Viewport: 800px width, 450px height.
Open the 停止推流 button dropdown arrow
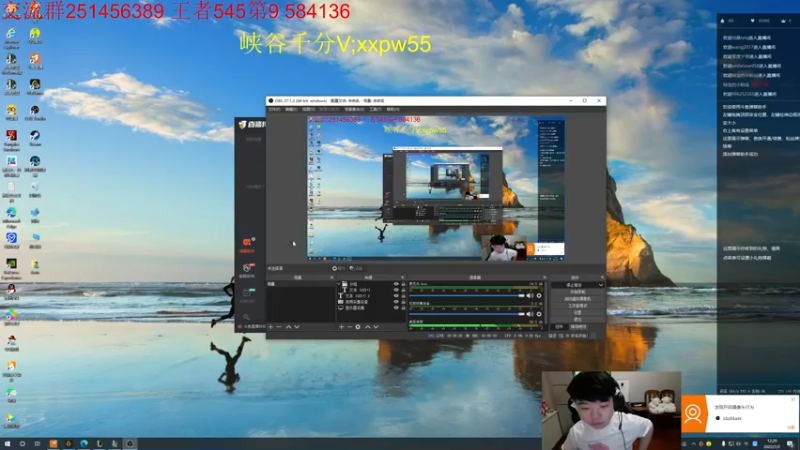click(601, 285)
